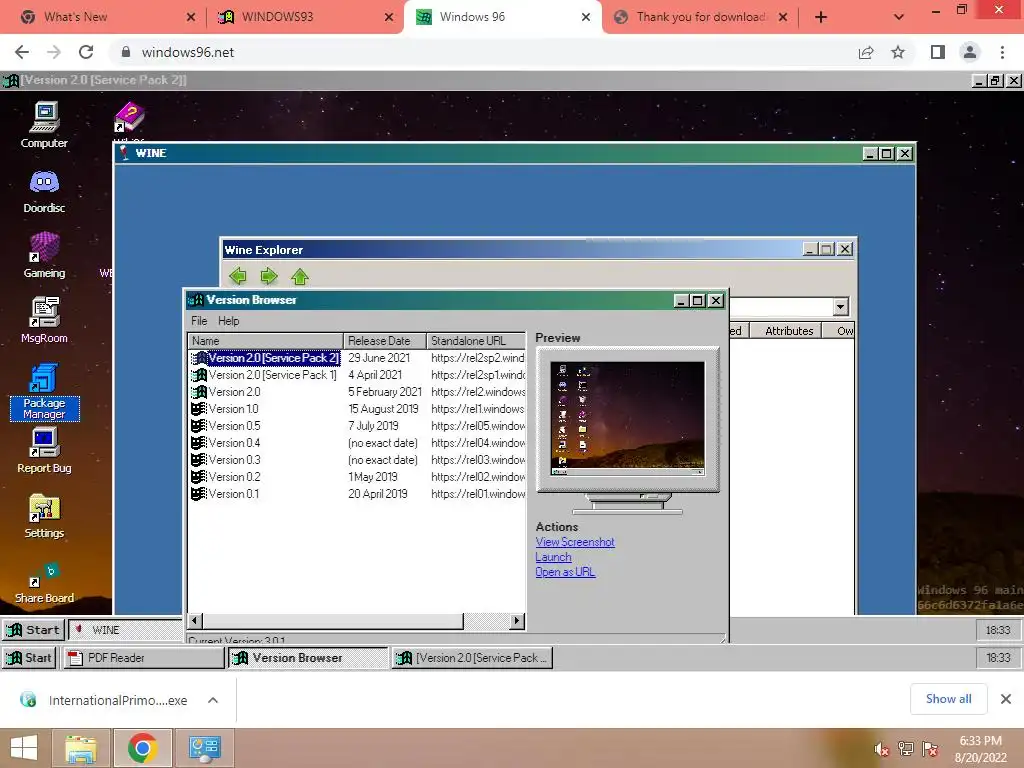Viewport: 1024px width, 768px height.
Task: Select the Version 1.0 row
Action: pyautogui.click(x=357, y=409)
